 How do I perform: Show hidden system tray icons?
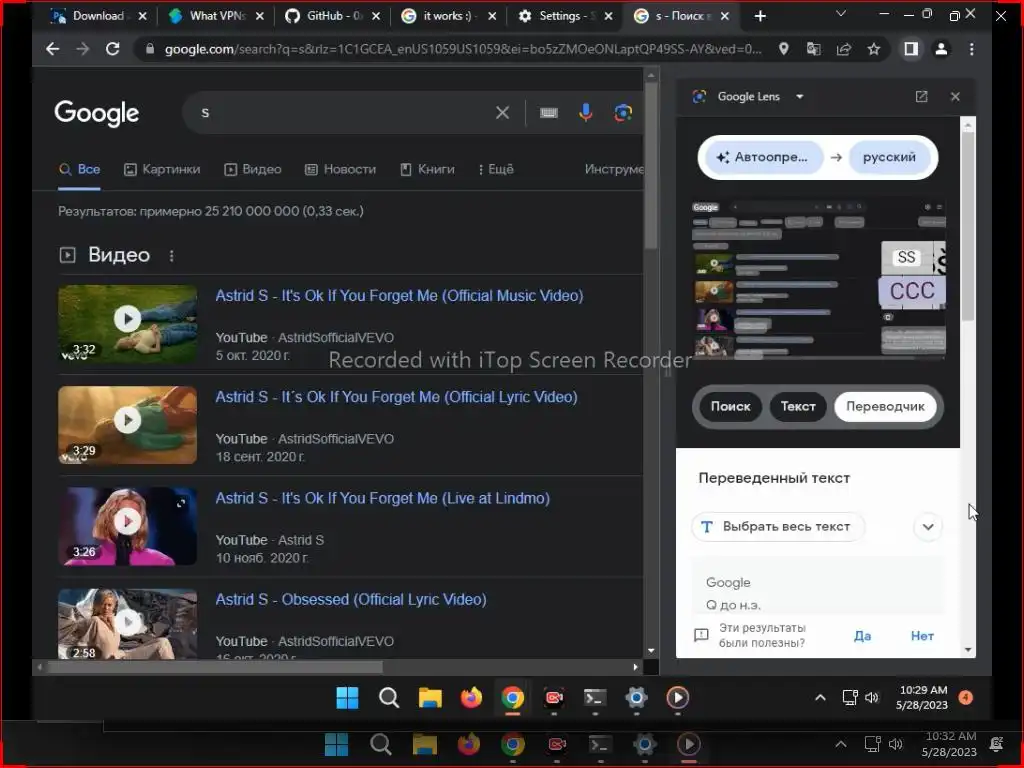820,697
